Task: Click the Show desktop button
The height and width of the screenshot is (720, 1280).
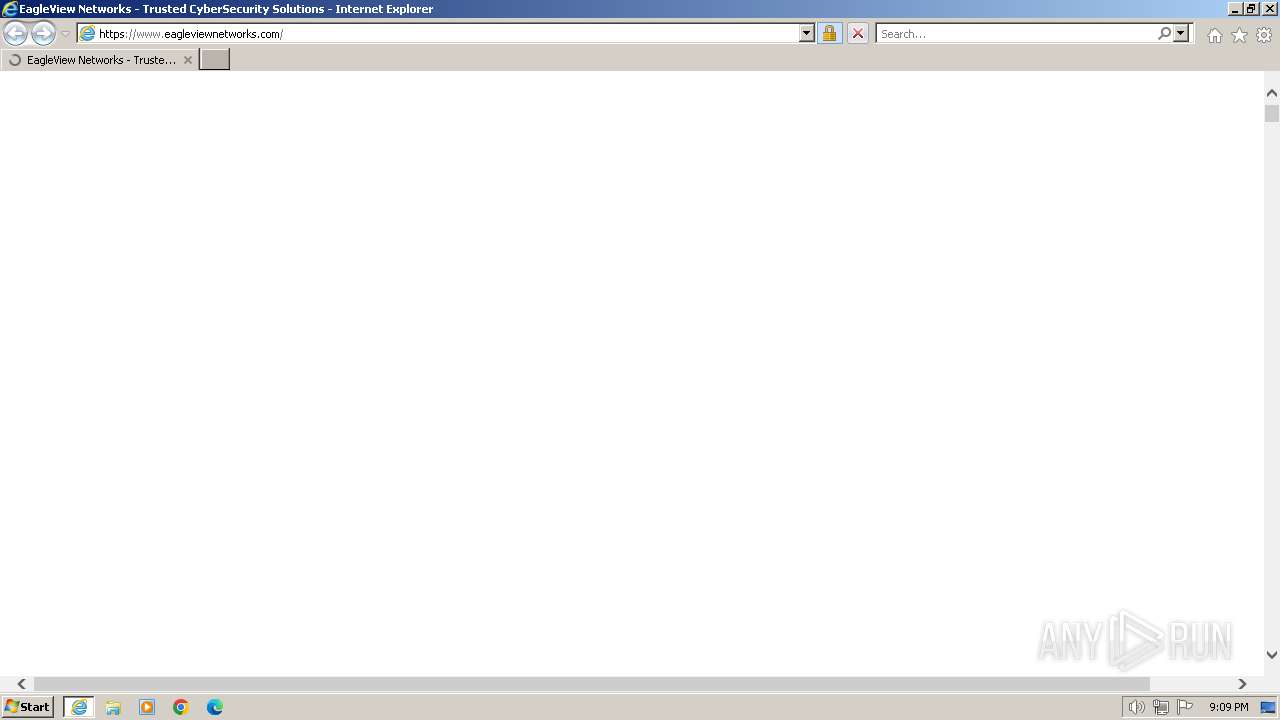Action: 1268,707
